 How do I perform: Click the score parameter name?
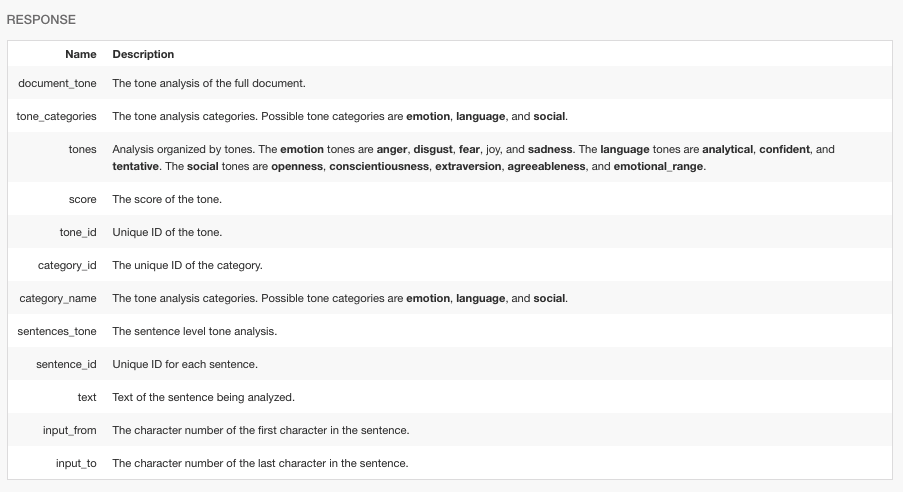pos(82,199)
